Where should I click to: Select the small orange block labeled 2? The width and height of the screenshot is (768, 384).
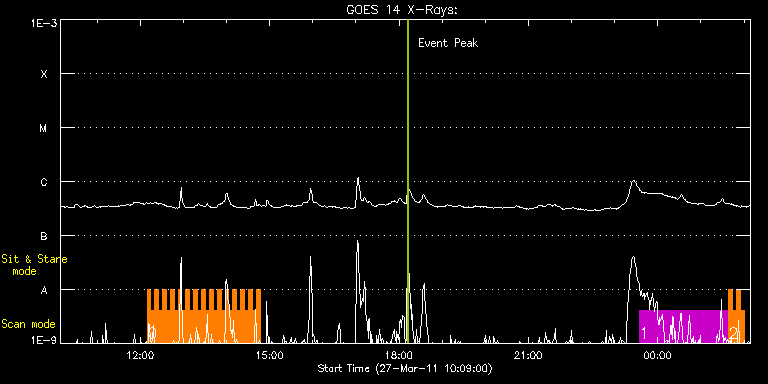(x=736, y=316)
